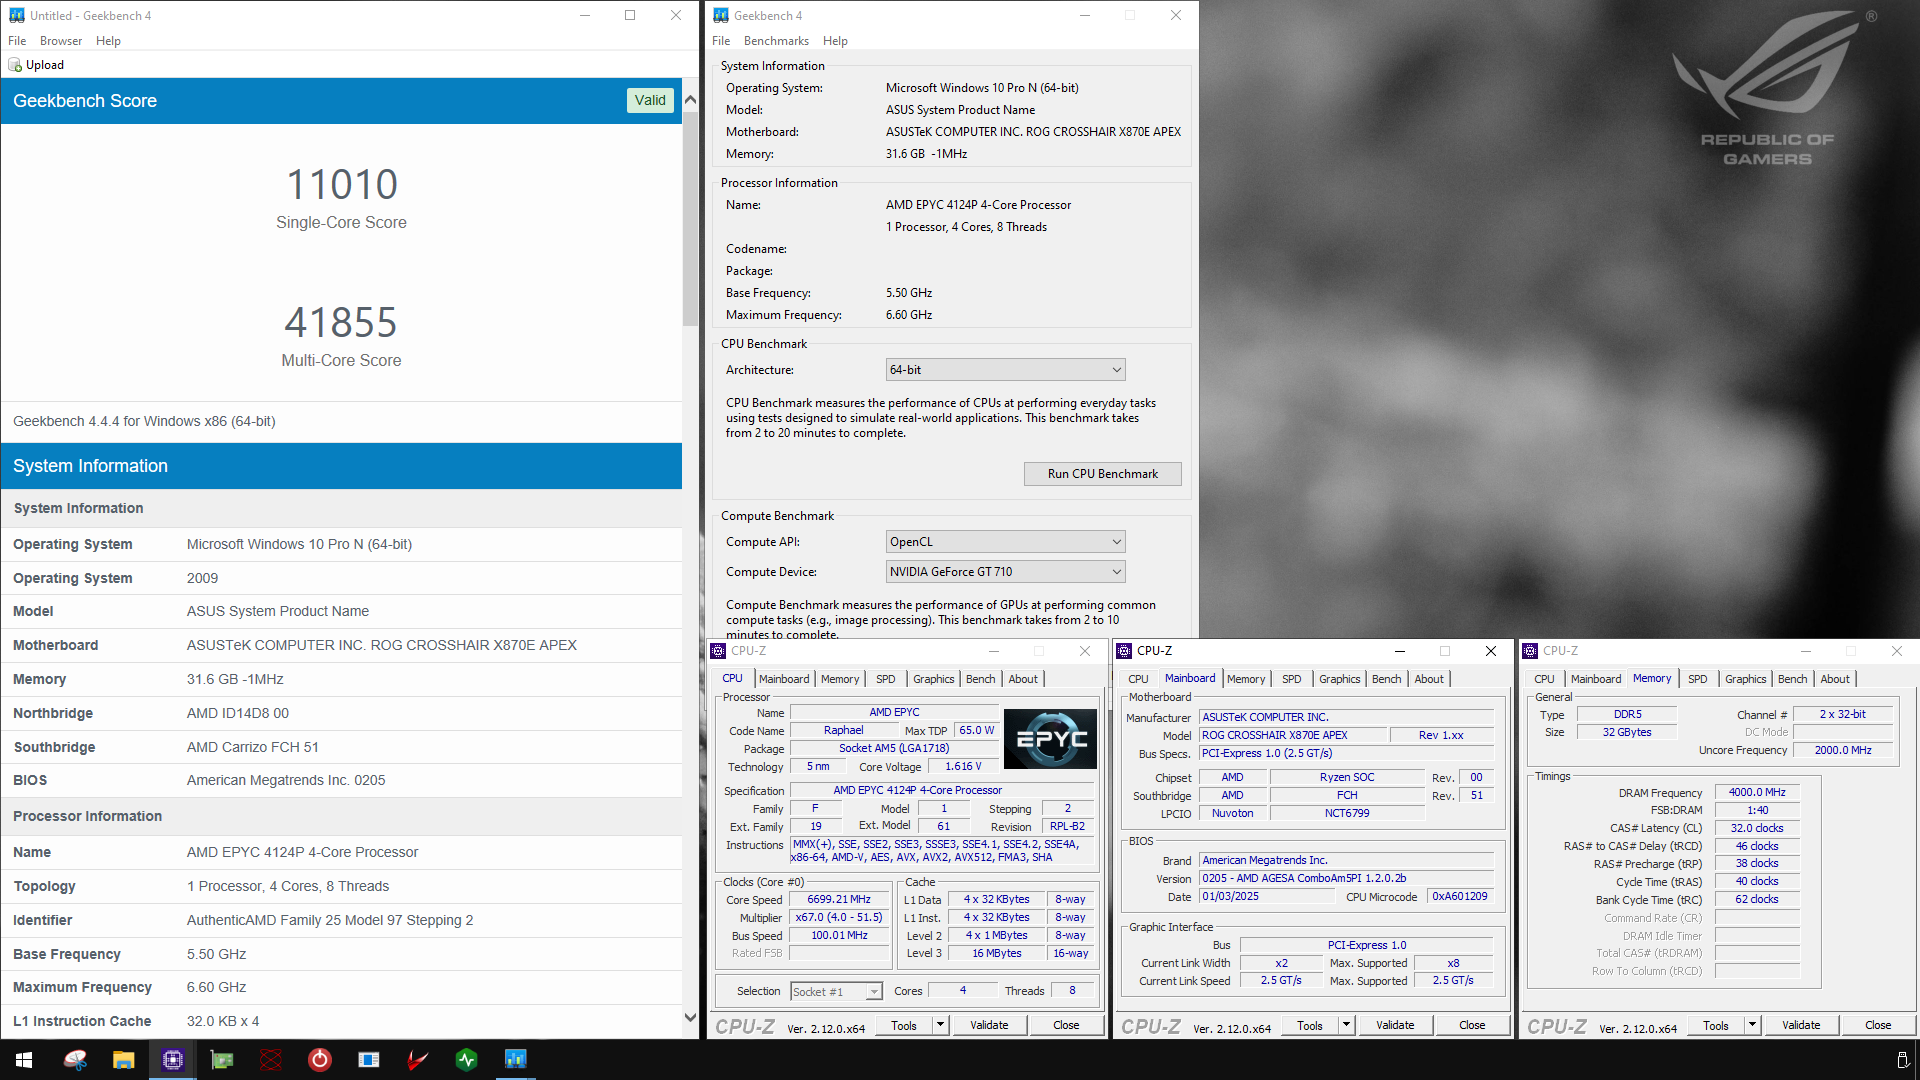This screenshot has width=1920, height=1080.
Task: Click the EPYC processor logo in CPU-Z
Action: 1050,739
